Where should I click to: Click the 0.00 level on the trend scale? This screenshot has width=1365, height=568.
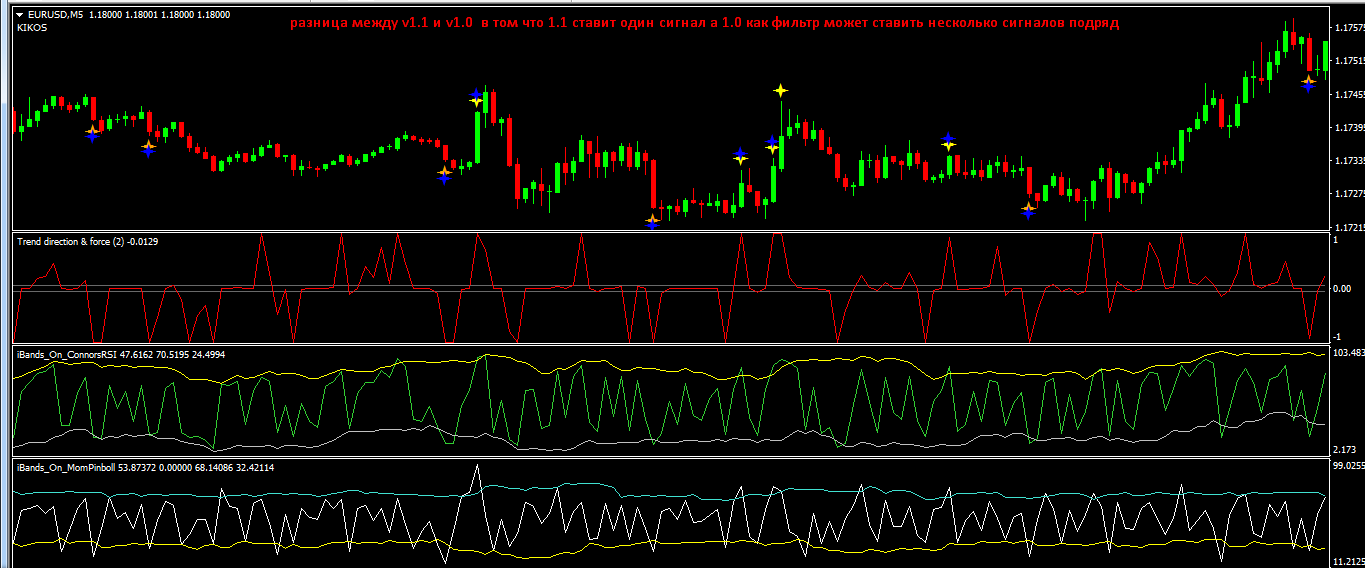pos(1345,289)
